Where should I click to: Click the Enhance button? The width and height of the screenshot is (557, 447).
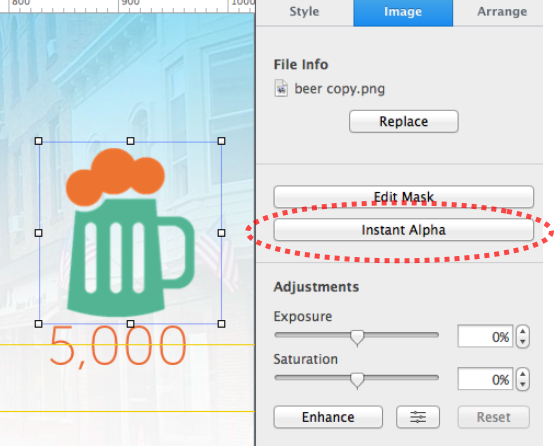tap(328, 417)
